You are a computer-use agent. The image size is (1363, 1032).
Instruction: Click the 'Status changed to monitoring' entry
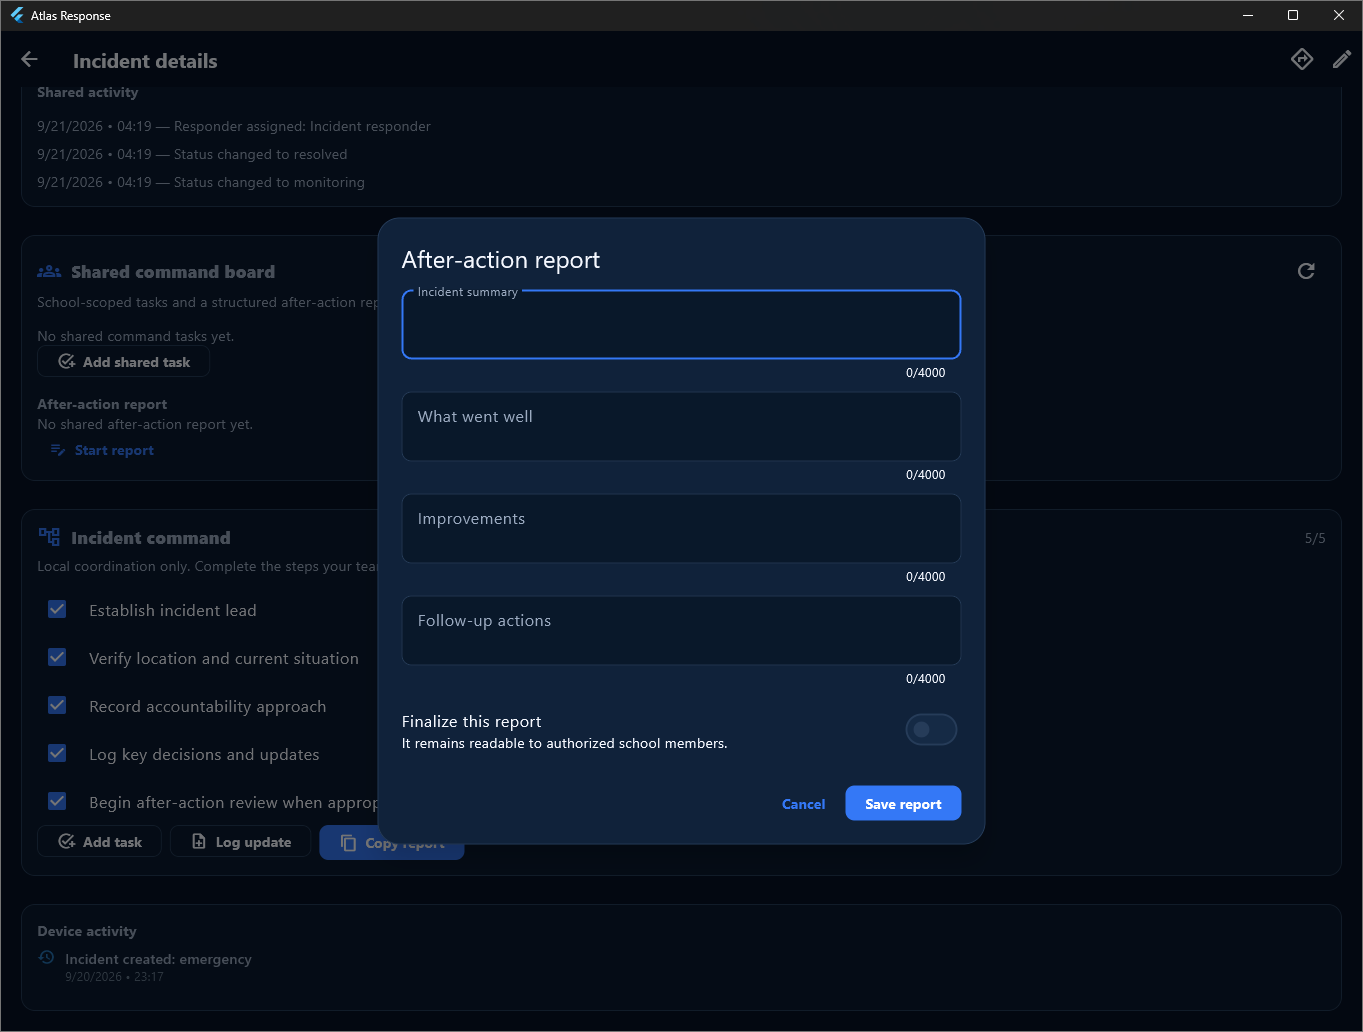(x=201, y=182)
